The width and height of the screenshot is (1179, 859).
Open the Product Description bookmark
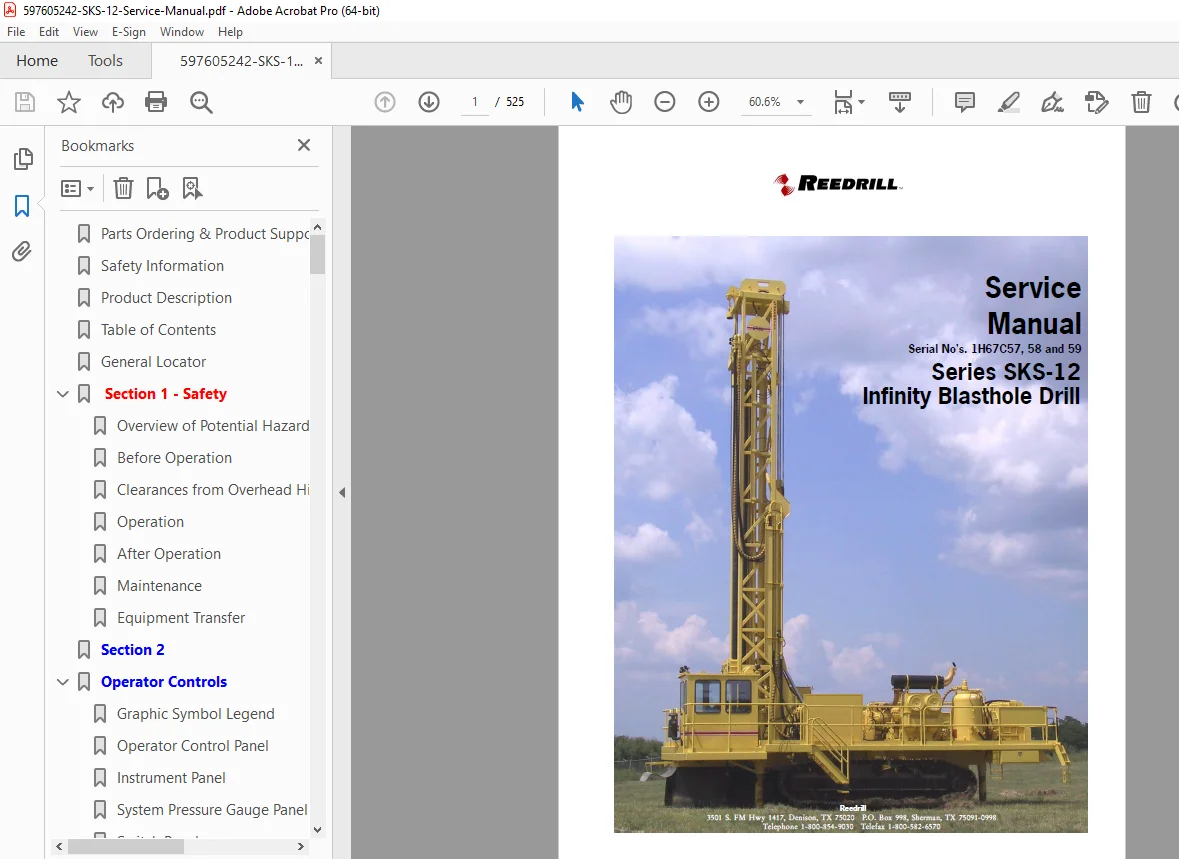(x=166, y=298)
